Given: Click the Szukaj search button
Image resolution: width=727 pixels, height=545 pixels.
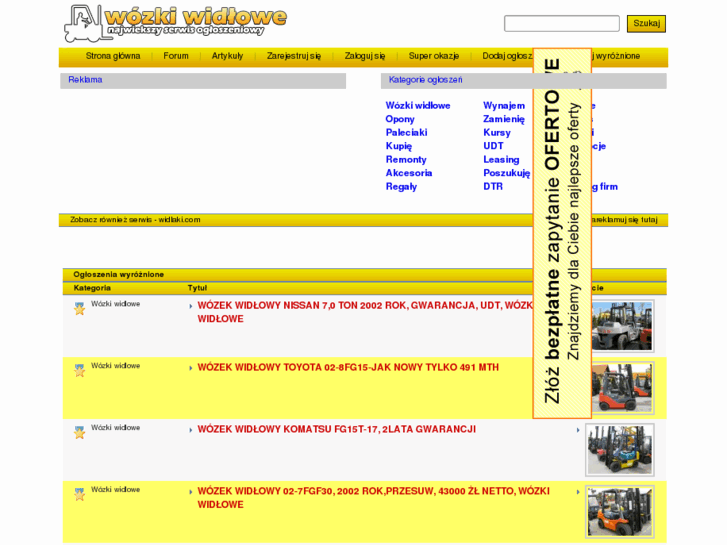Looking at the screenshot, I should 646,24.
